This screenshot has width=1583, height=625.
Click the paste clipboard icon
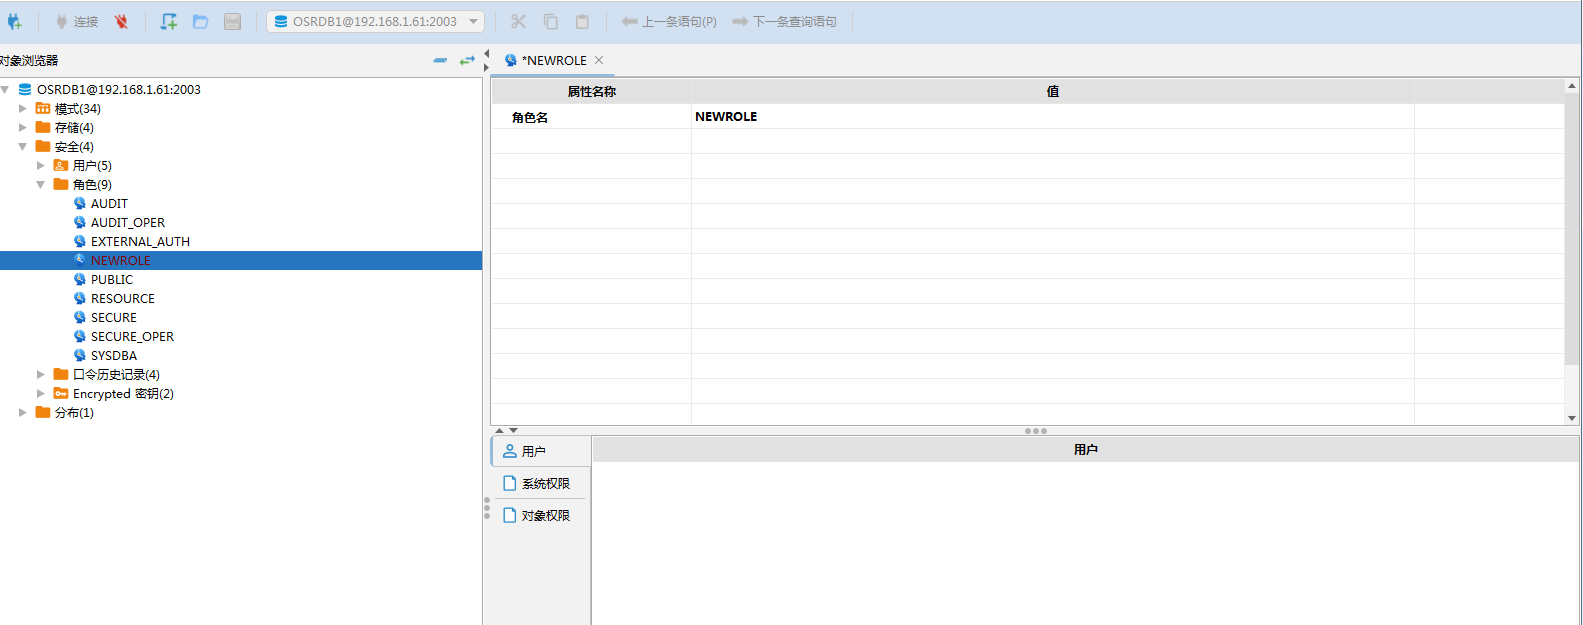[x=582, y=21]
